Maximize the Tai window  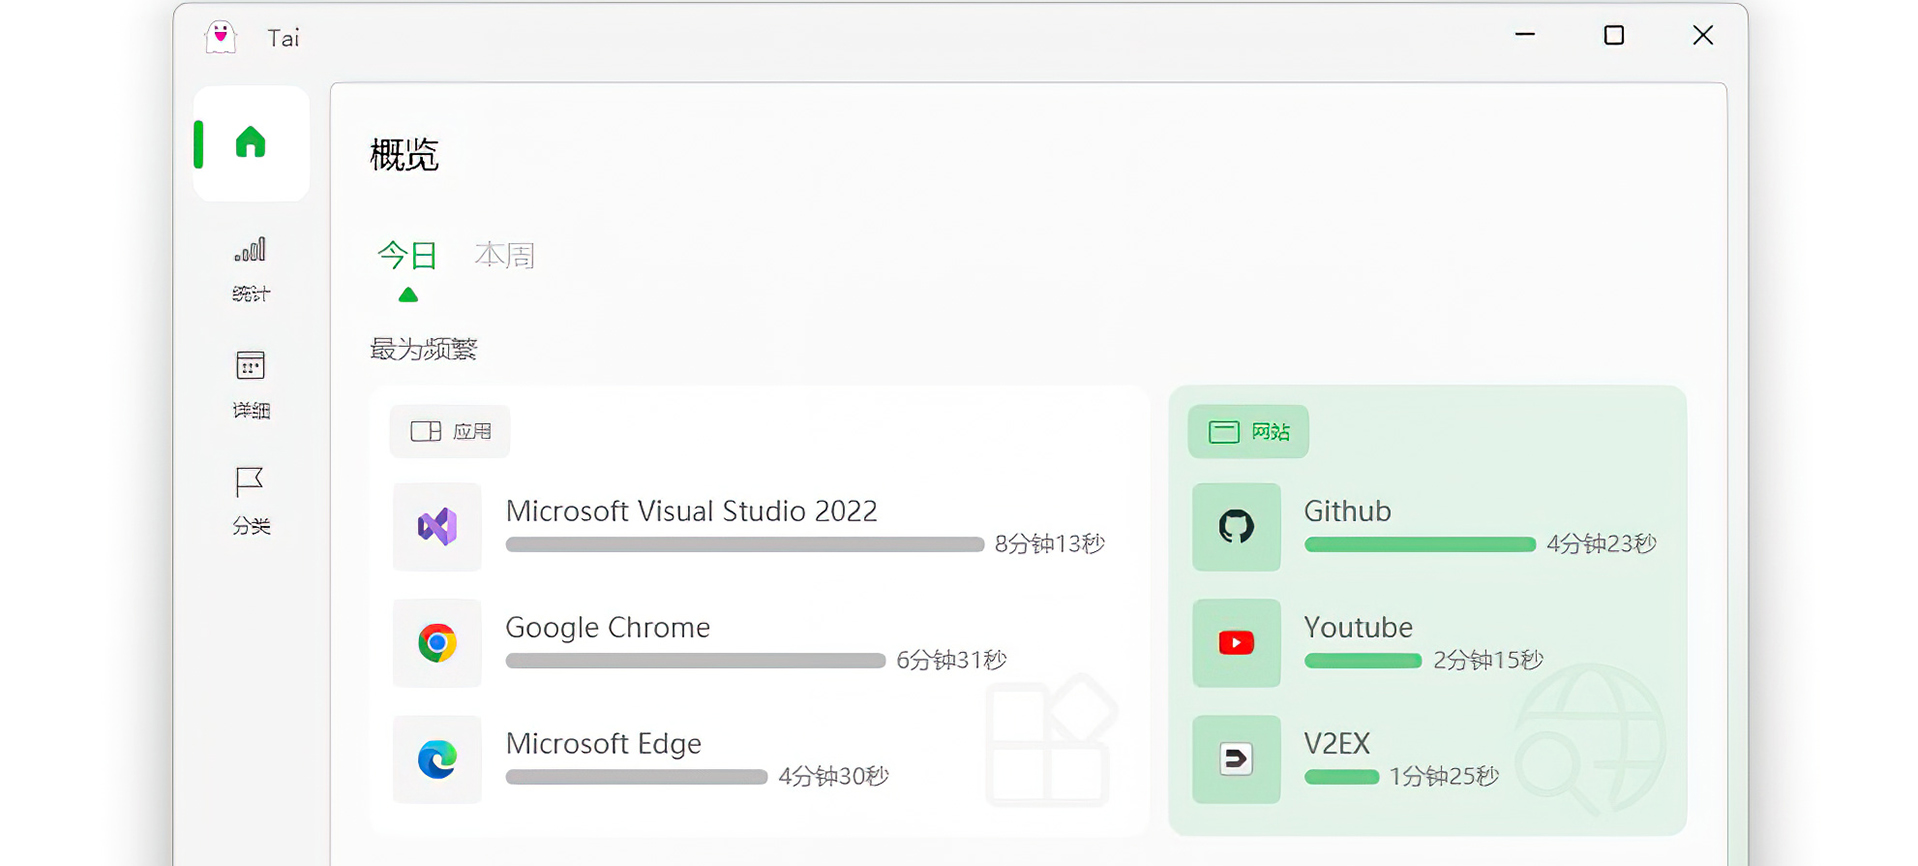click(x=1614, y=35)
